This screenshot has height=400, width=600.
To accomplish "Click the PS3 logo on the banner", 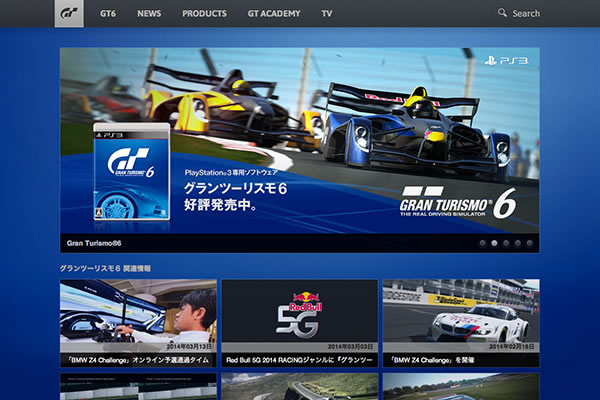I will coord(506,60).
